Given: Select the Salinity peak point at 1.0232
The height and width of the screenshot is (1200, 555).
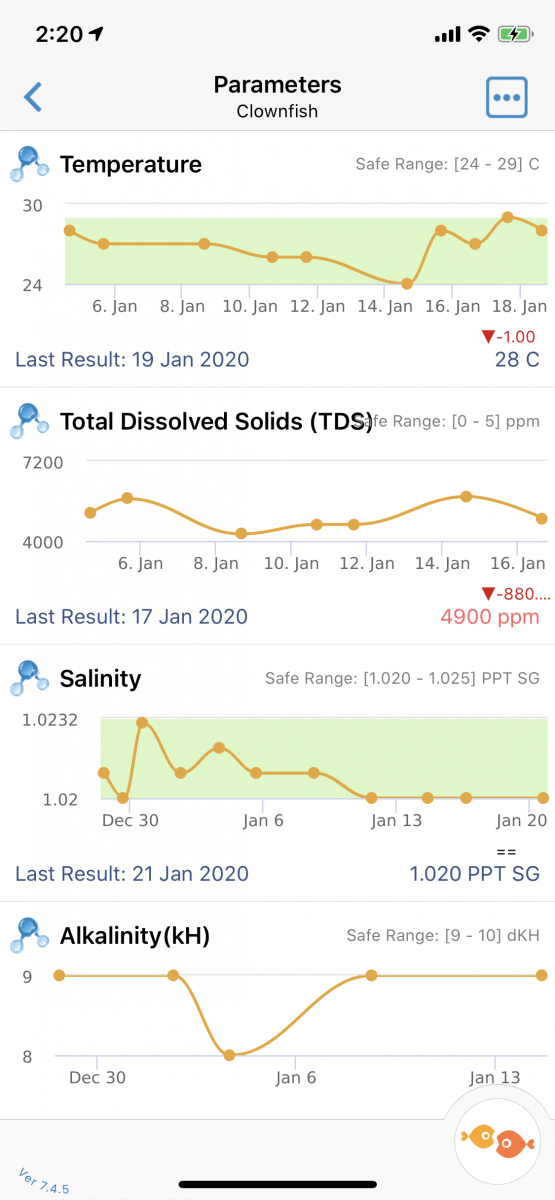Looking at the screenshot, I should pos(142,721).
